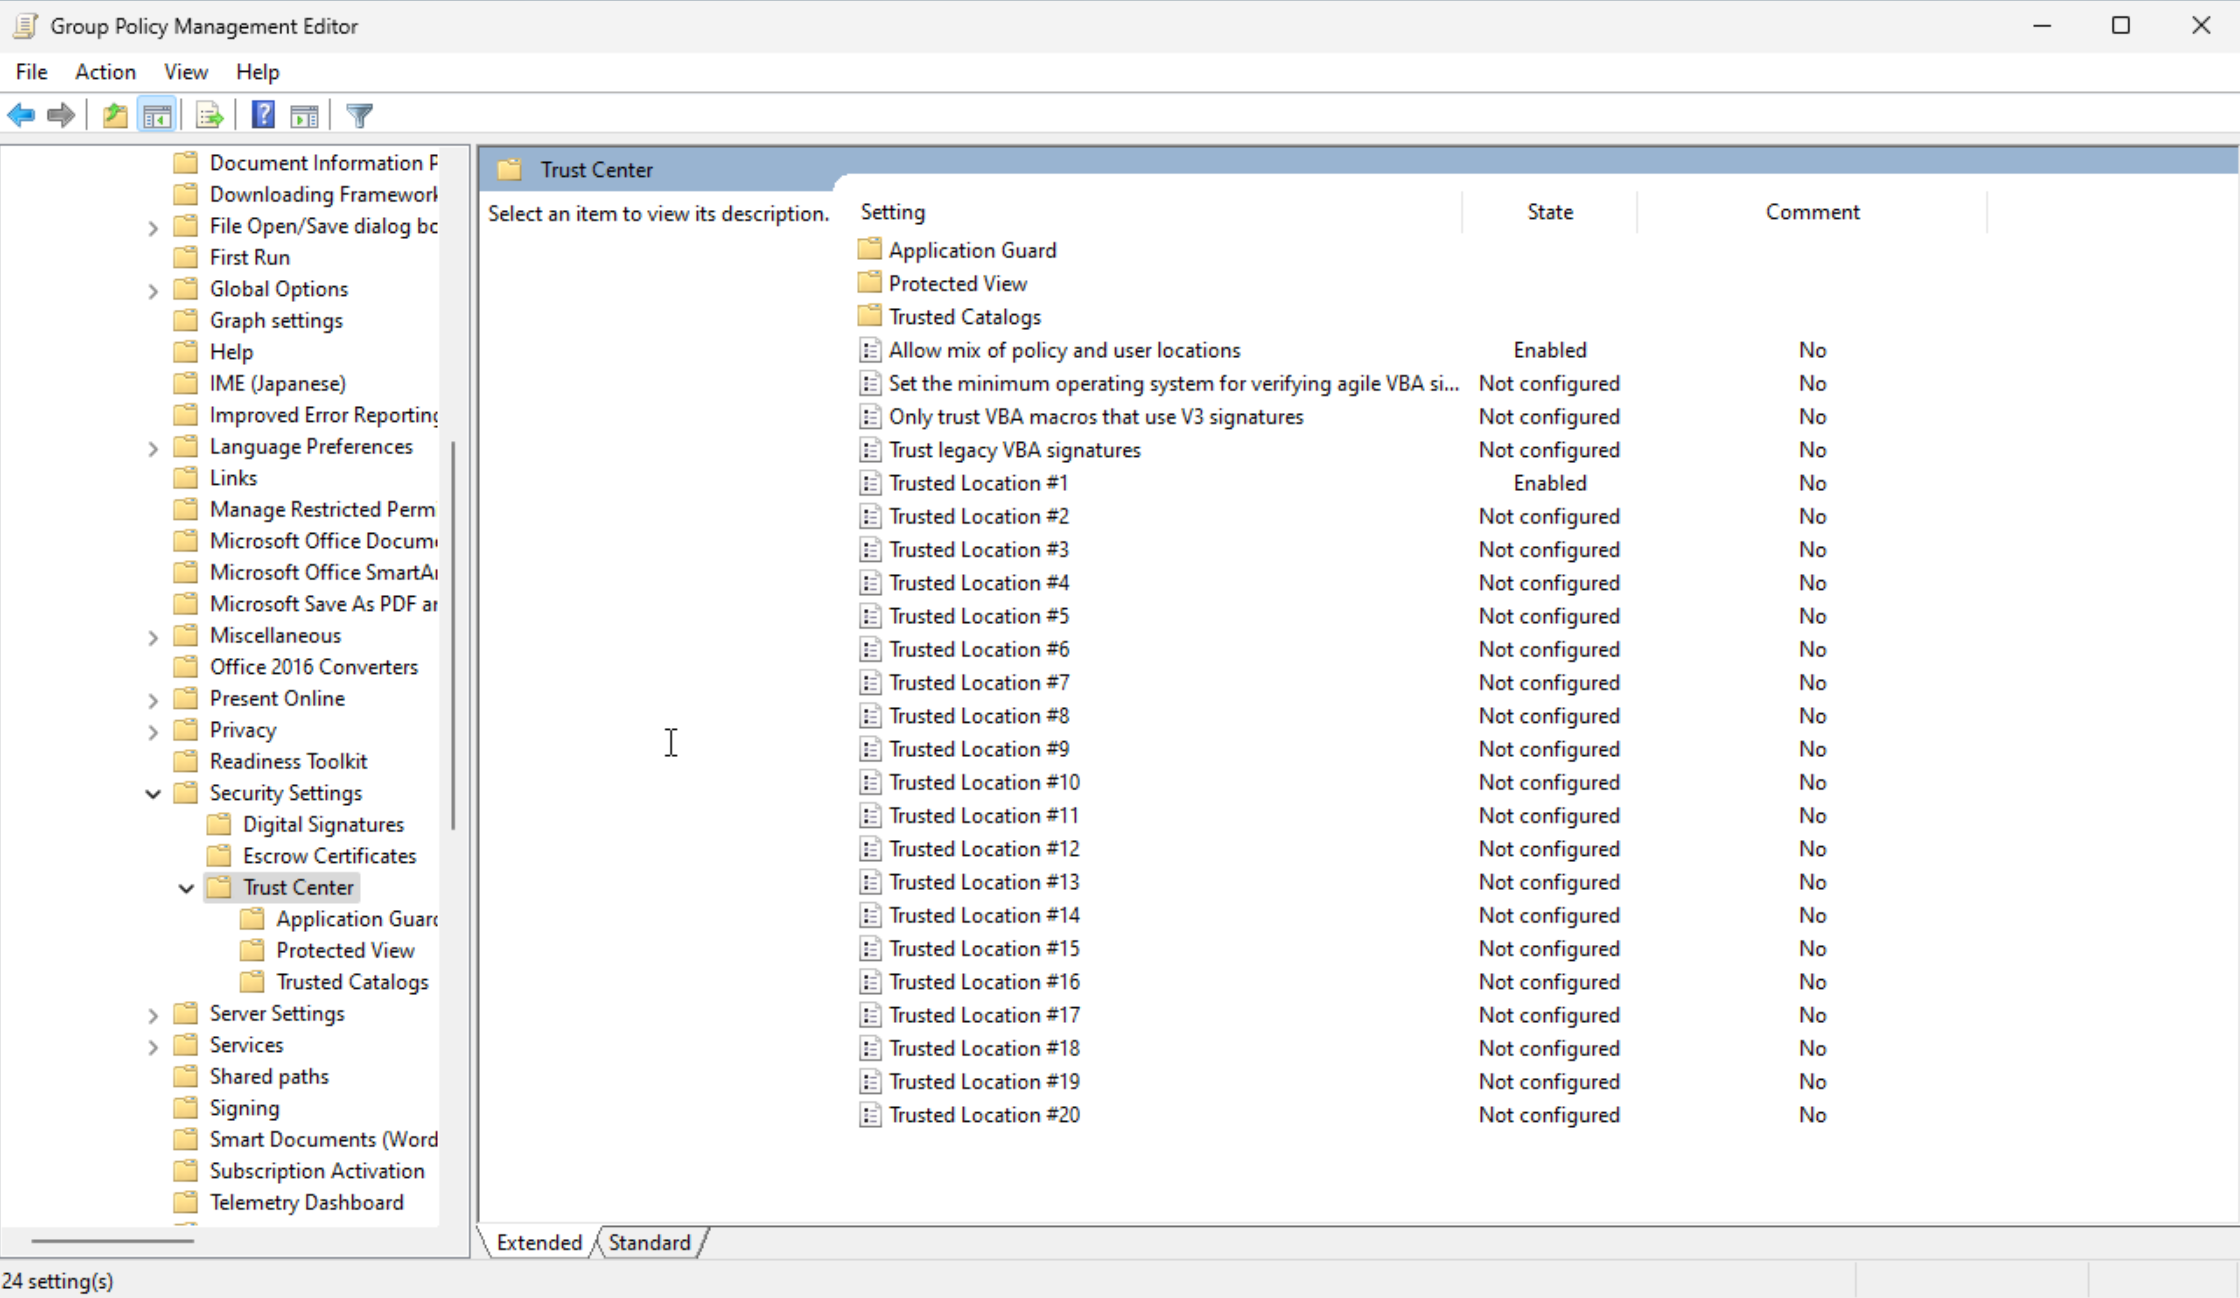Toggle the Show/Hide Action Pane icon
The image size is (2240, 1298).
[x=304, y=115]
